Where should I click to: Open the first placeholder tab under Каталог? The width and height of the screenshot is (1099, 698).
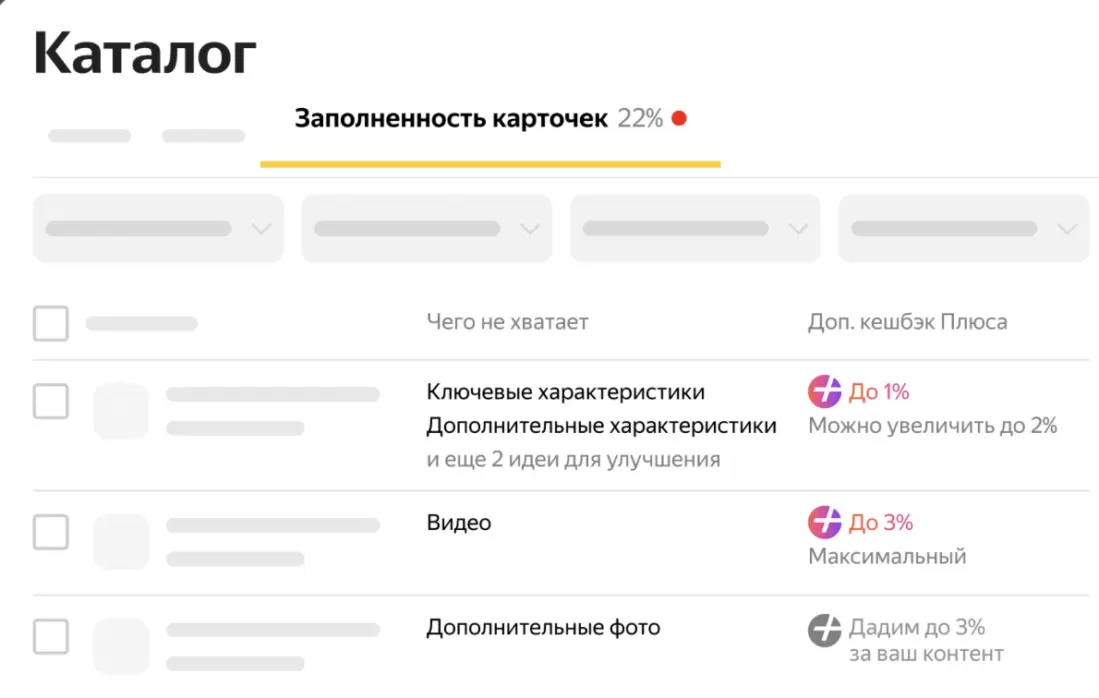pos(89,136)
